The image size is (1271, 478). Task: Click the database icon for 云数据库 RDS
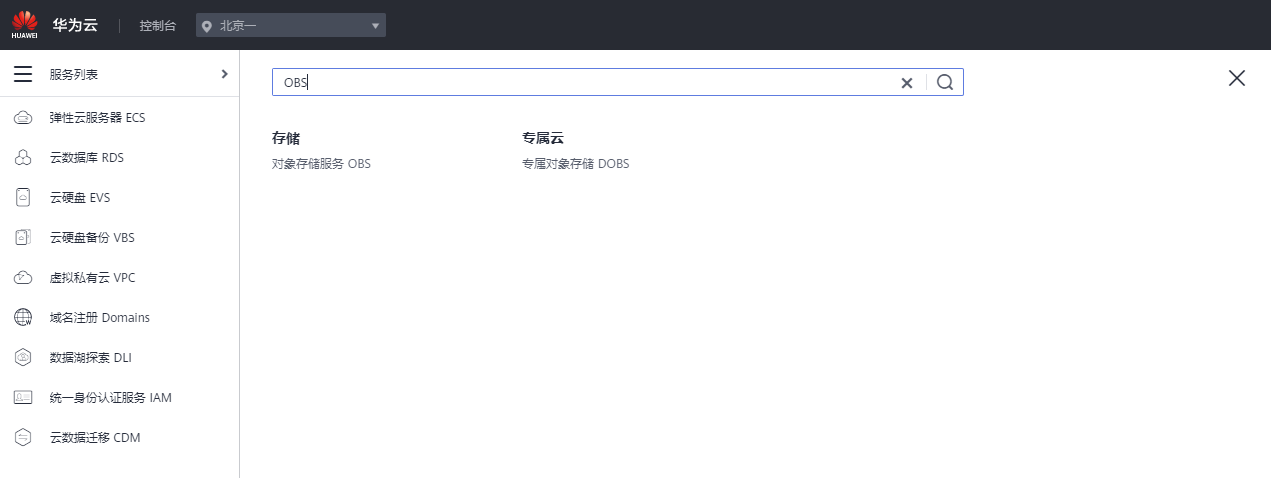pyautogui.click(x=23, y=158)
